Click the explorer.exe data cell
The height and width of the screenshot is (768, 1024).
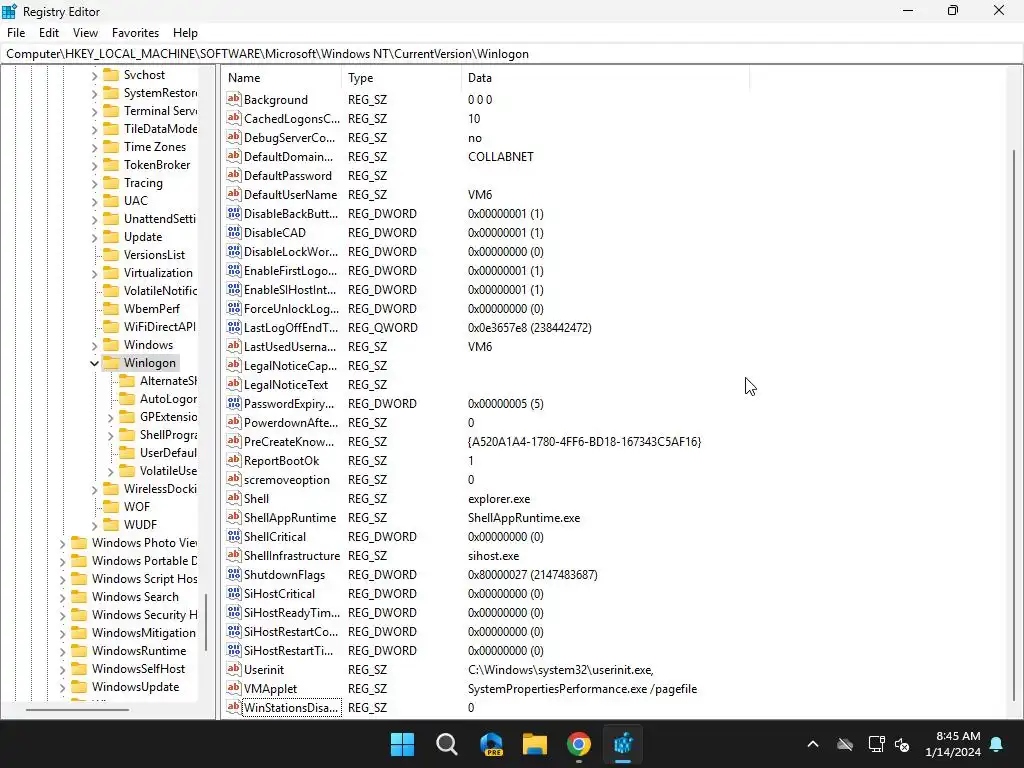click(499, 499)
